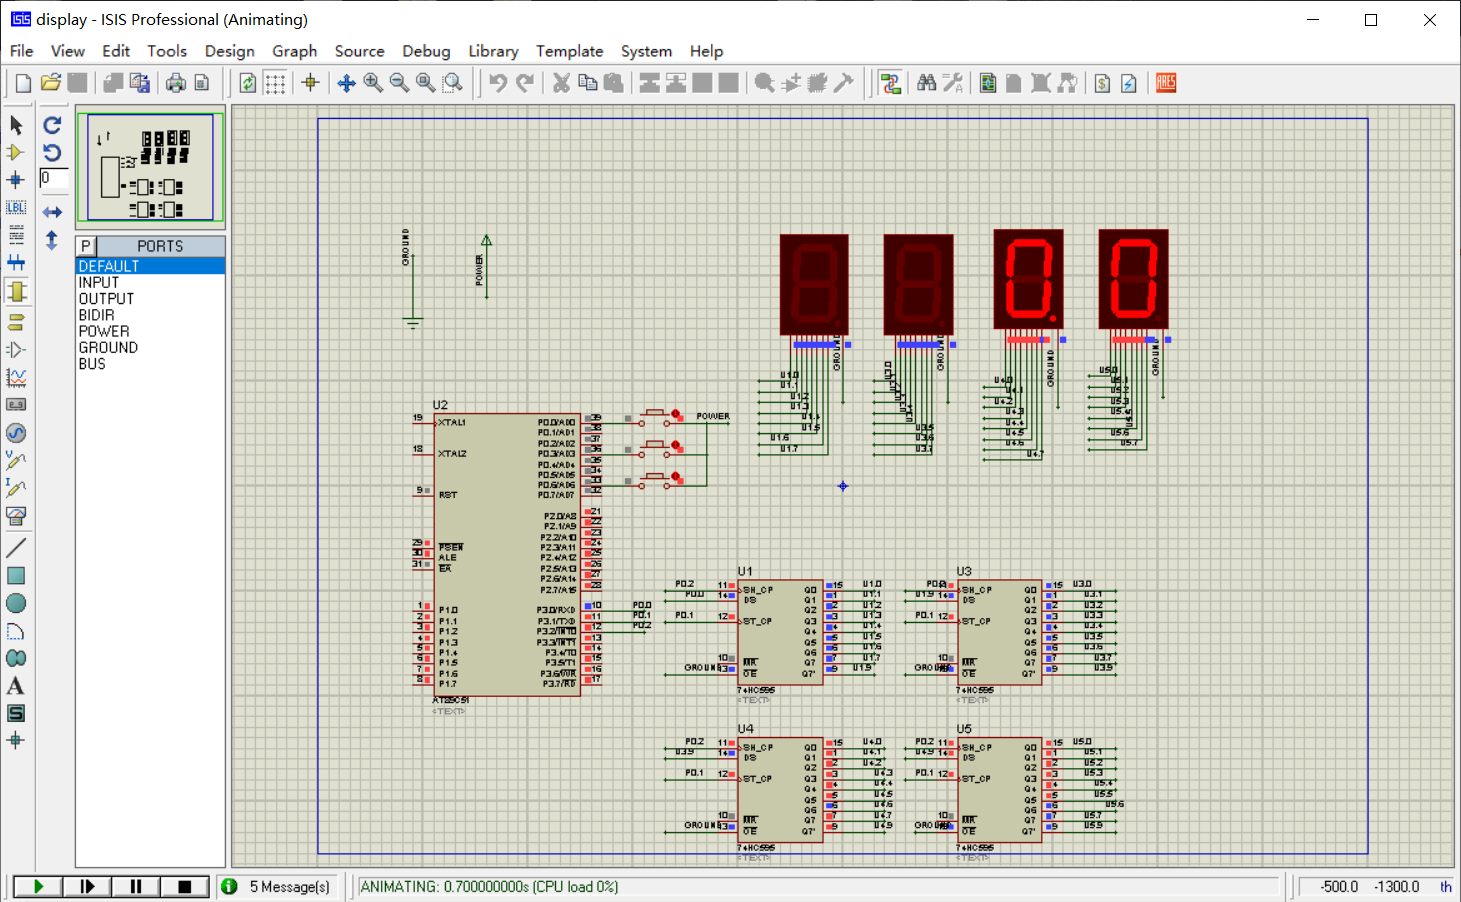Open the Template menu

pyautogui.click(x=569, y=51)
